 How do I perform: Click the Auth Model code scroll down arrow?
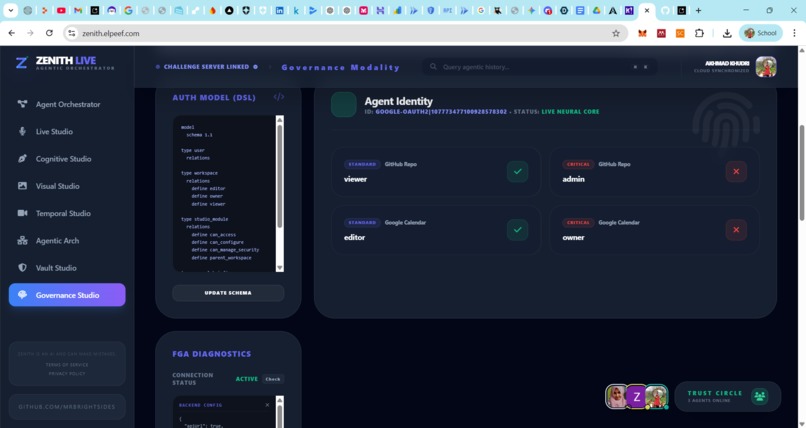point(280,268)
